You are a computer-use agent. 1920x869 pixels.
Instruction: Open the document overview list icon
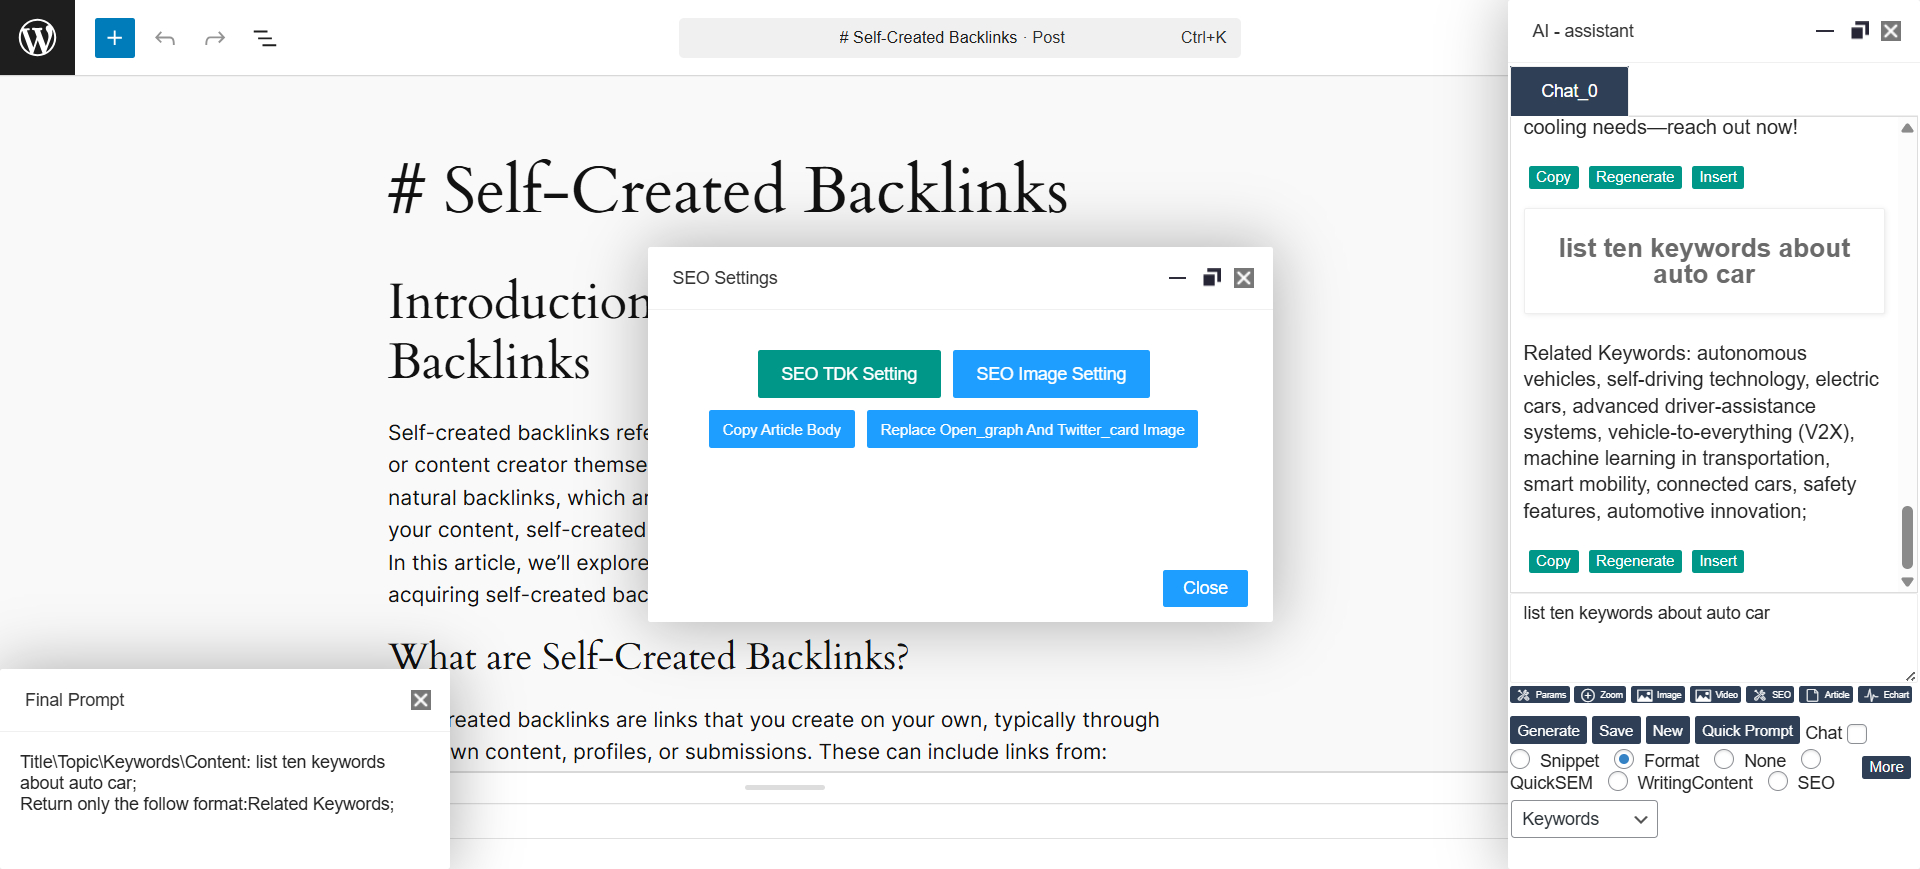coord(265,38)
